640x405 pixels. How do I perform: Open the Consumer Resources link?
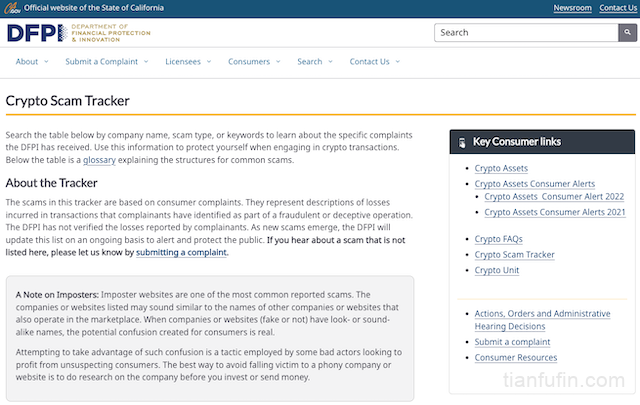(x=516, y=358)
